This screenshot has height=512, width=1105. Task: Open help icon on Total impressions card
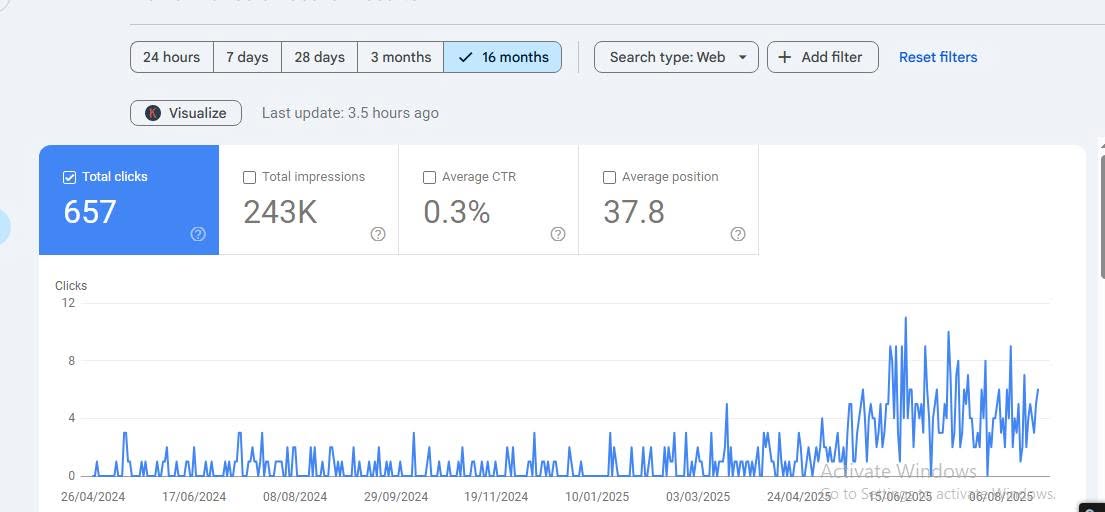pyautogui.click(x=378, y=235)
